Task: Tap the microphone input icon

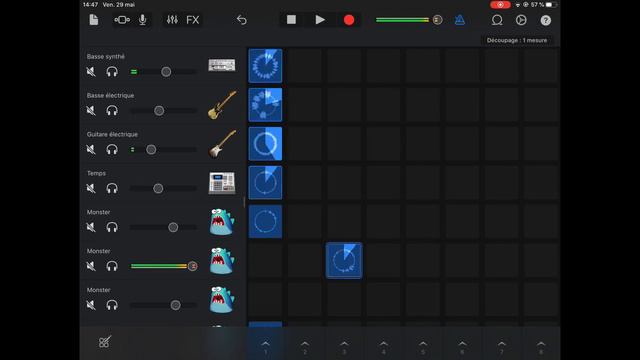Action: [142, 20]
